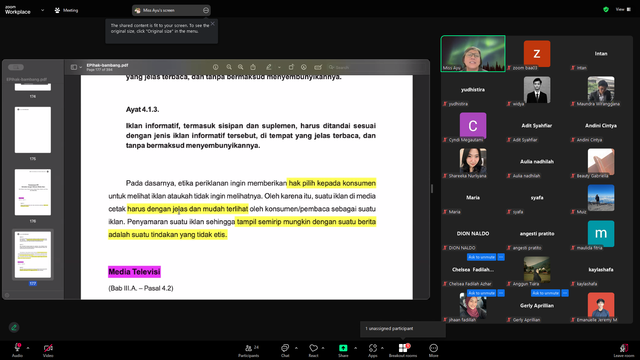
Task: Select page 177 thumbnail in PDF sidebar
Action: pos(33,255)
